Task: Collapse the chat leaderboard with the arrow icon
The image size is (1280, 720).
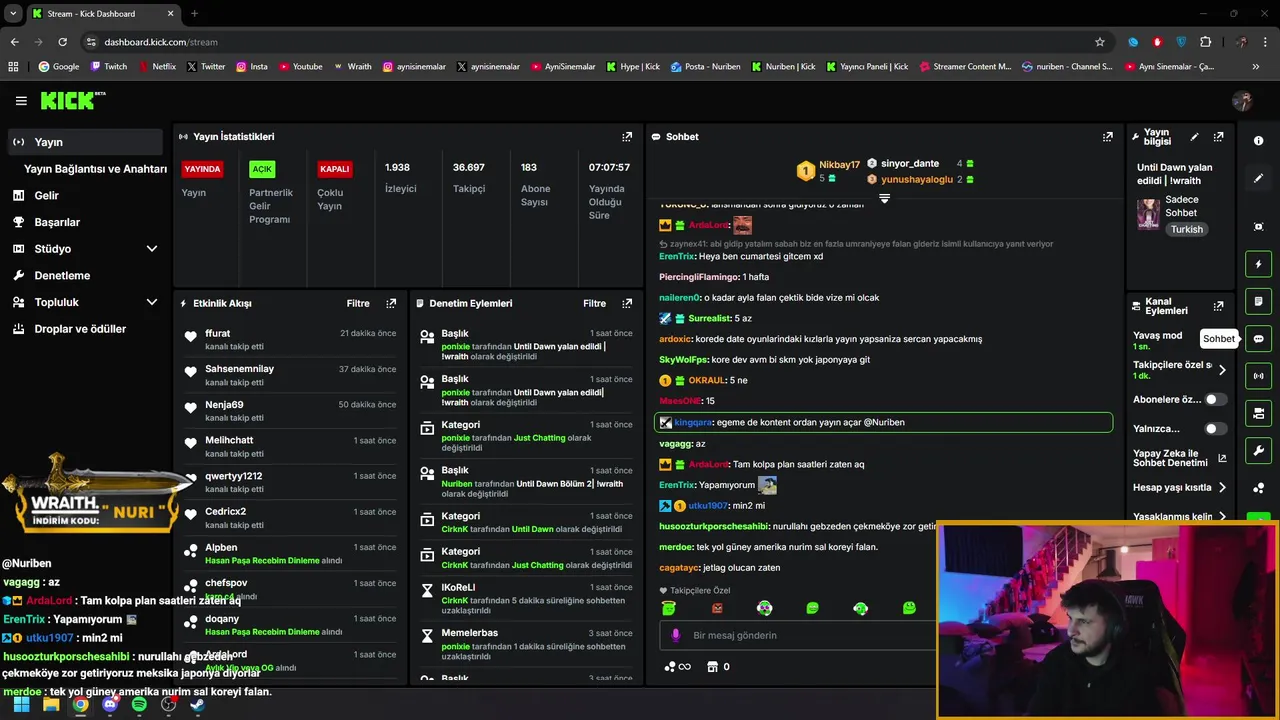Action: tap(884, 199)
